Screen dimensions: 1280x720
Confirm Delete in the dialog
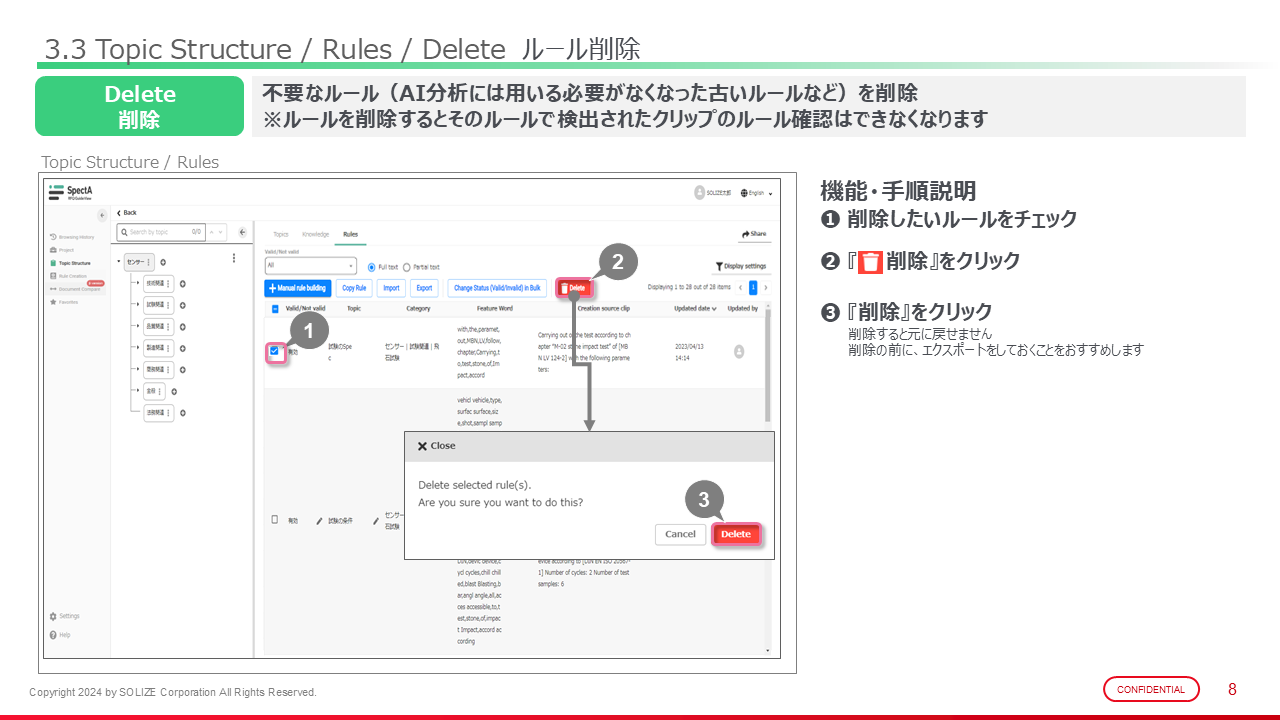click(736, 534)
